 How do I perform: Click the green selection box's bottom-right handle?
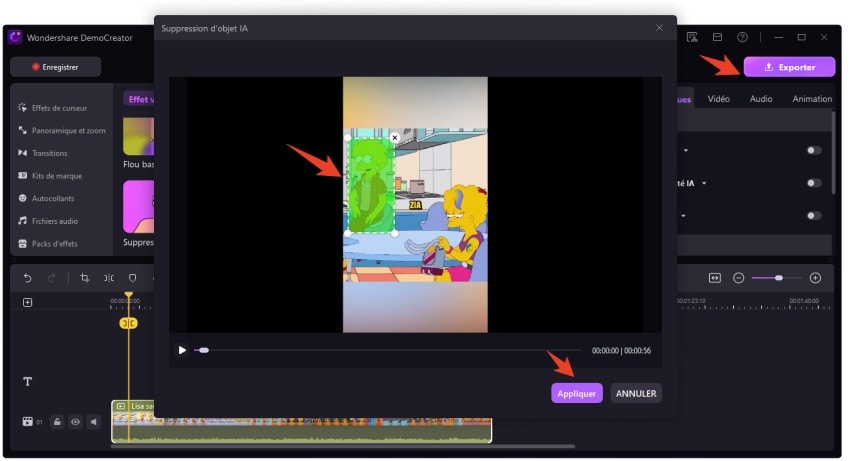[x=395, y=233]
